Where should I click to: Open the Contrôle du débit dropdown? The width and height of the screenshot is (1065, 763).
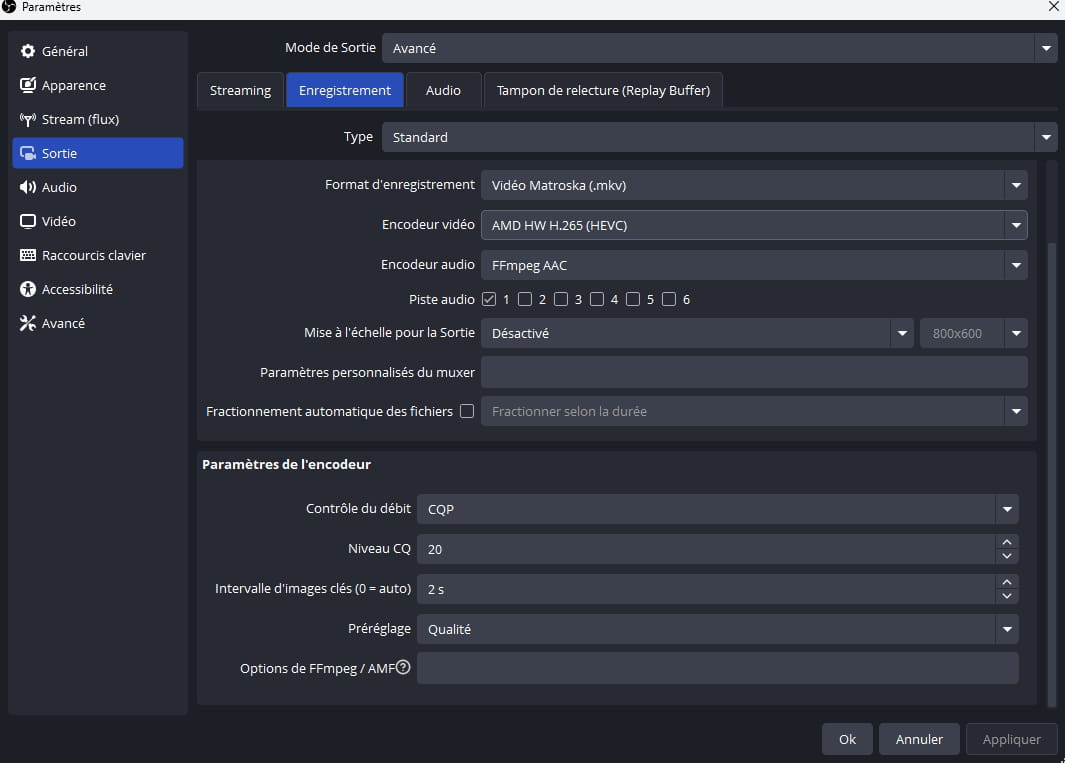pyautogui.click(x=717, y=509)
